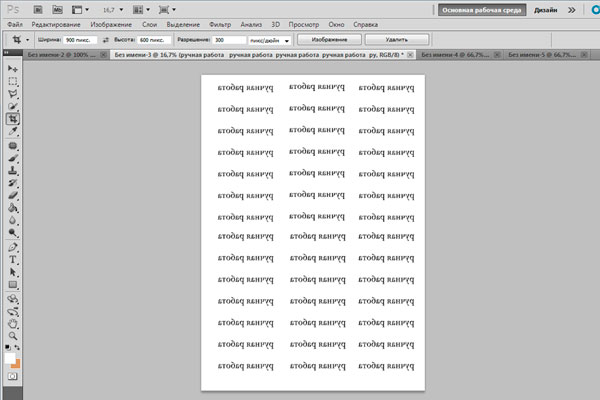Screen dimensions: 600x400
Task: Open the Изображение menu
Action: pos(111,24)
